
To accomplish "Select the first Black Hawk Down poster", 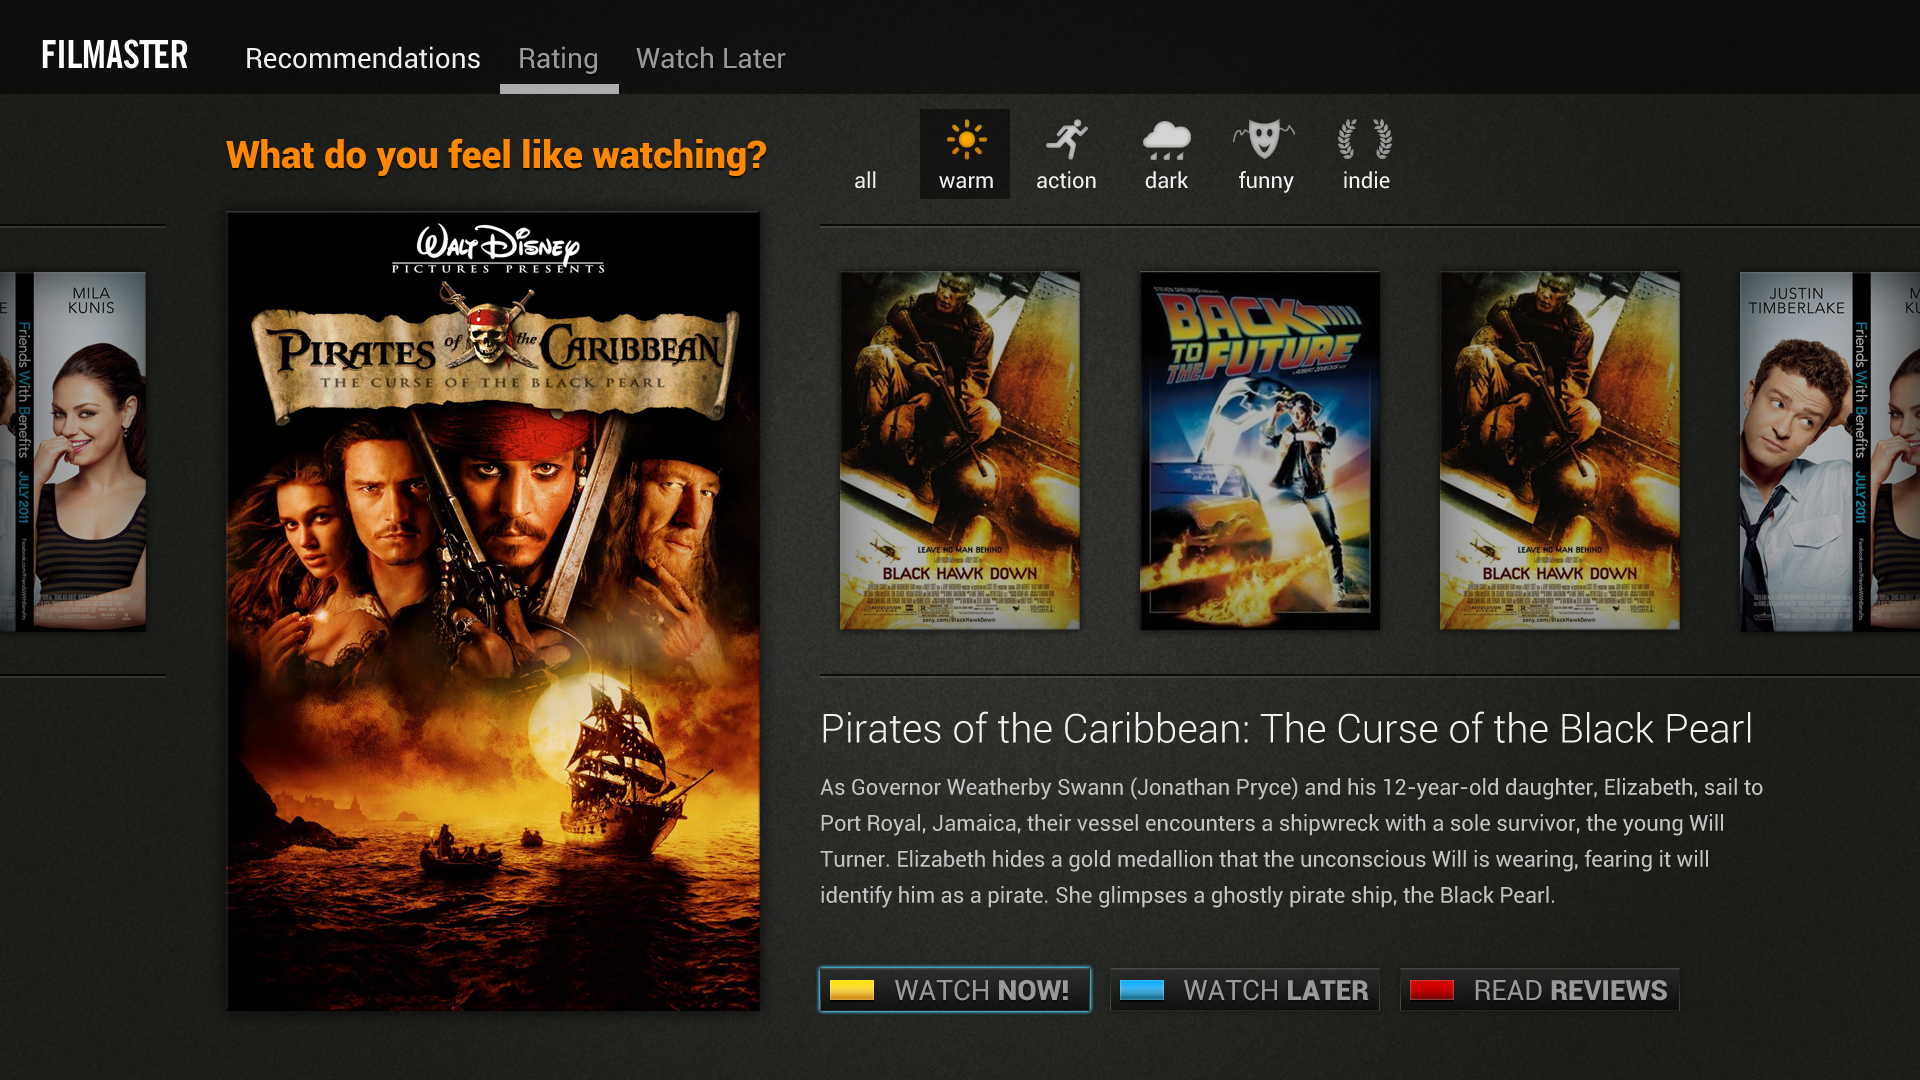I will coord(960,451).
